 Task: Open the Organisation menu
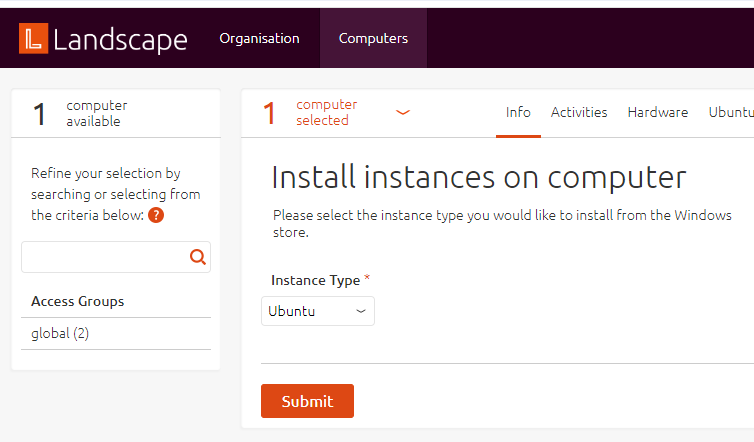pyautogui.click(x=259, y=38)
